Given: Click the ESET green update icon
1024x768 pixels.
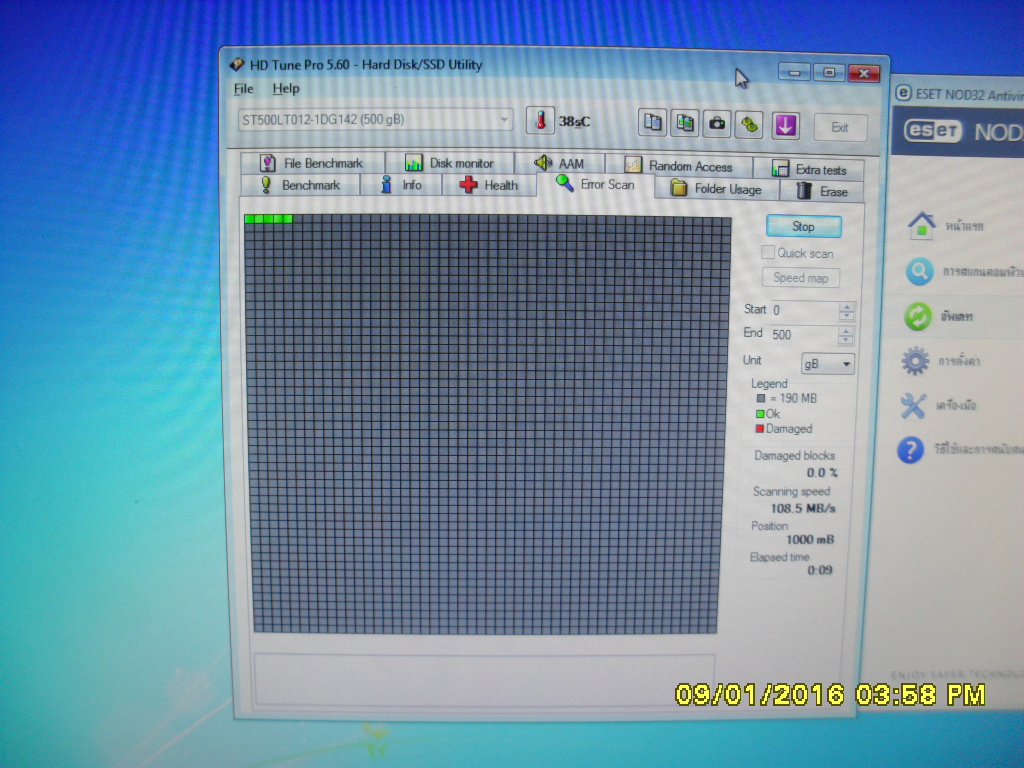Looking at the screenshot, I should [x=918, y=316].
